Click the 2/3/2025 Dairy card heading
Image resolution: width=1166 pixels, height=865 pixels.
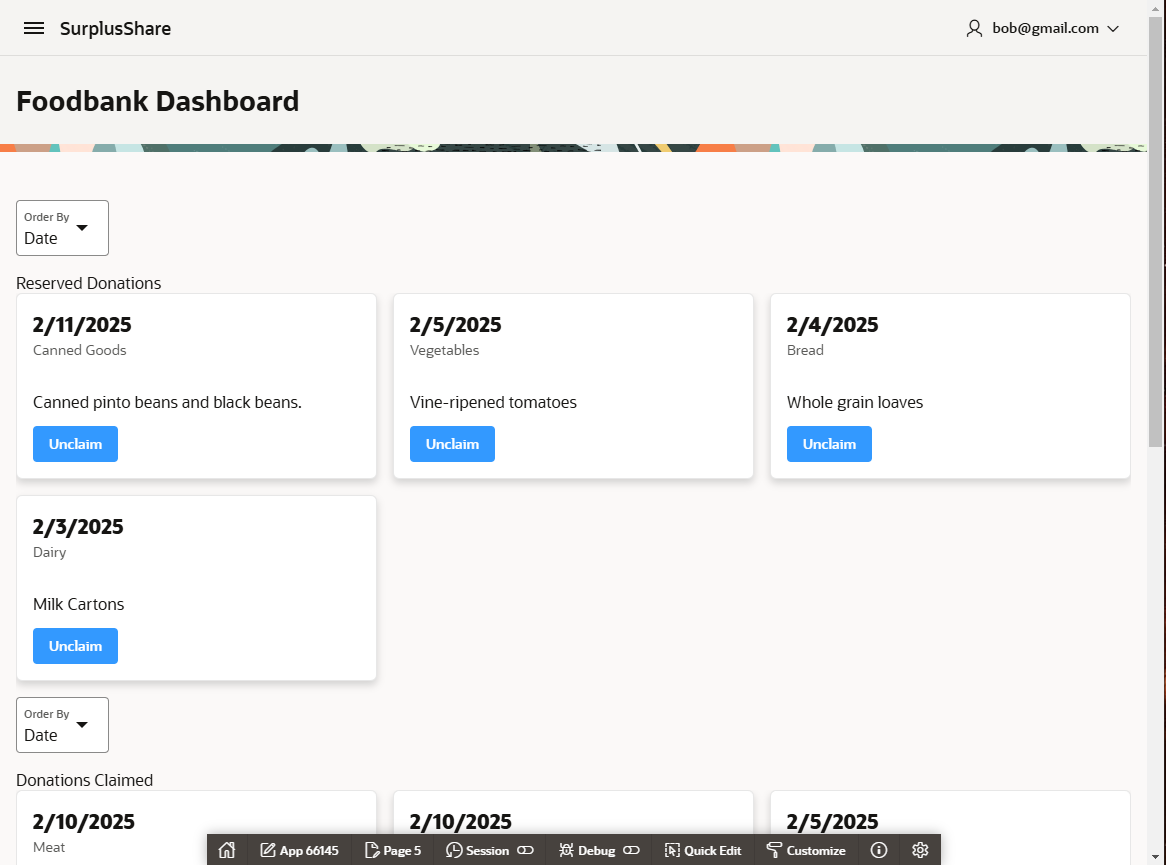[x=78, y=527]
